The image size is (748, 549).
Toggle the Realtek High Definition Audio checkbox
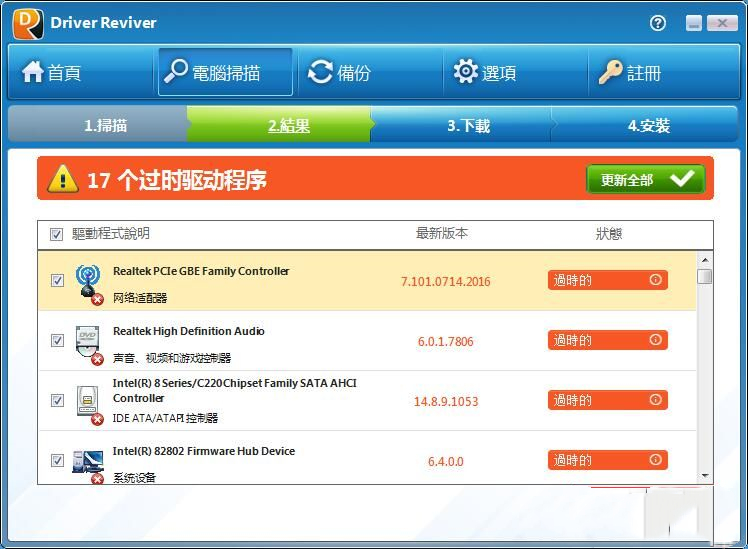57,340
